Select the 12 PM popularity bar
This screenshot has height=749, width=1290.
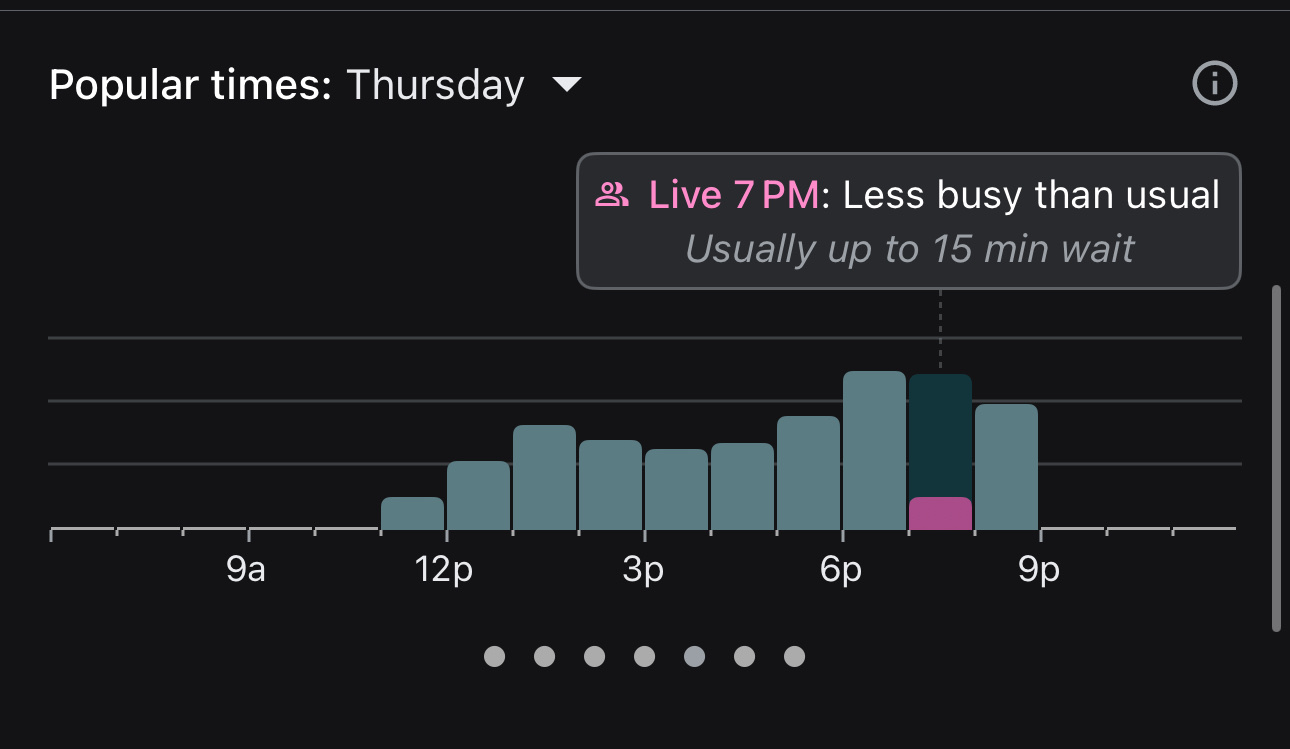[478, 495]
